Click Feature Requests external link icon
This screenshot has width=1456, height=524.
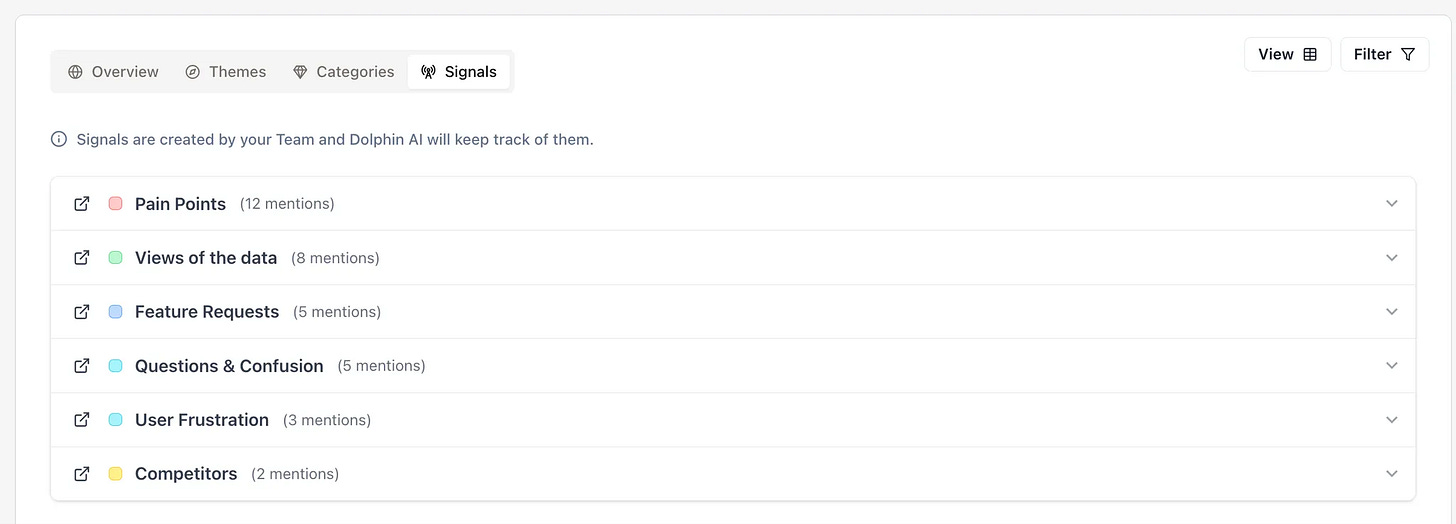[82, 312]
